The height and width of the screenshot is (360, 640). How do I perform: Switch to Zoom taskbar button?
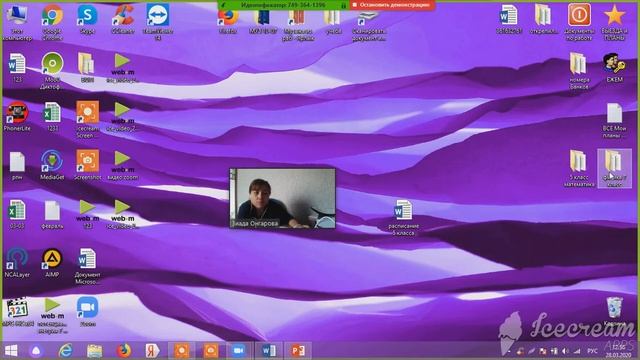click(x=239, y=351)
